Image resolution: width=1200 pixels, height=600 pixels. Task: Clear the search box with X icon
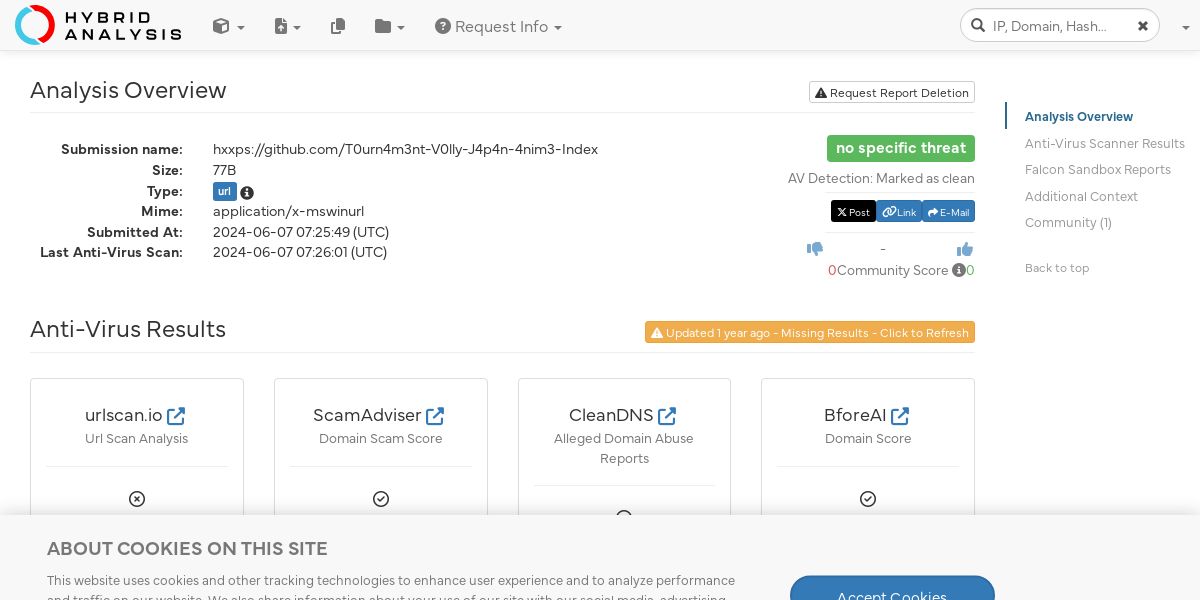[x=1143, y=26]
